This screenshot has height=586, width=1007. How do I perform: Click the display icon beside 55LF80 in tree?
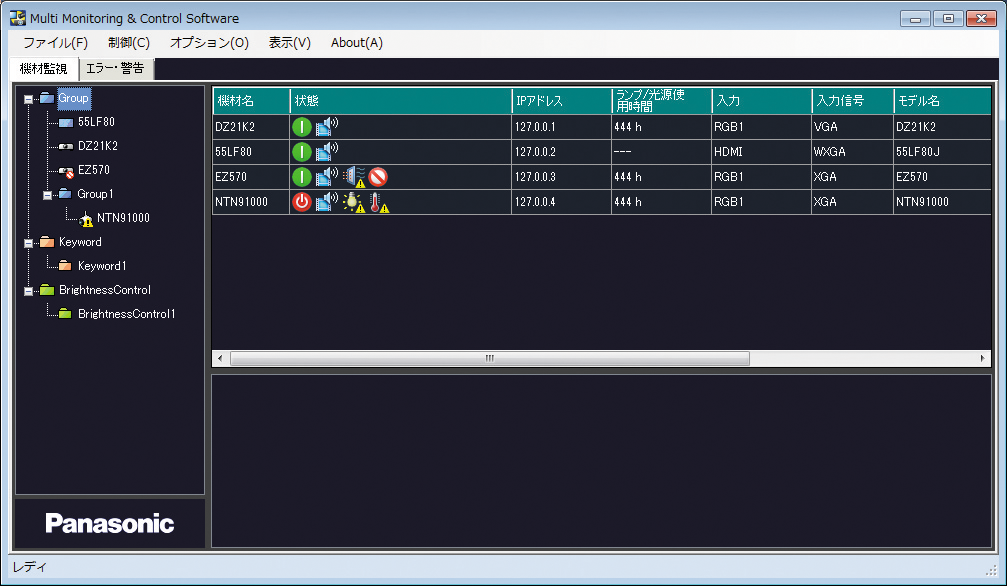click(x=66, y=122)
